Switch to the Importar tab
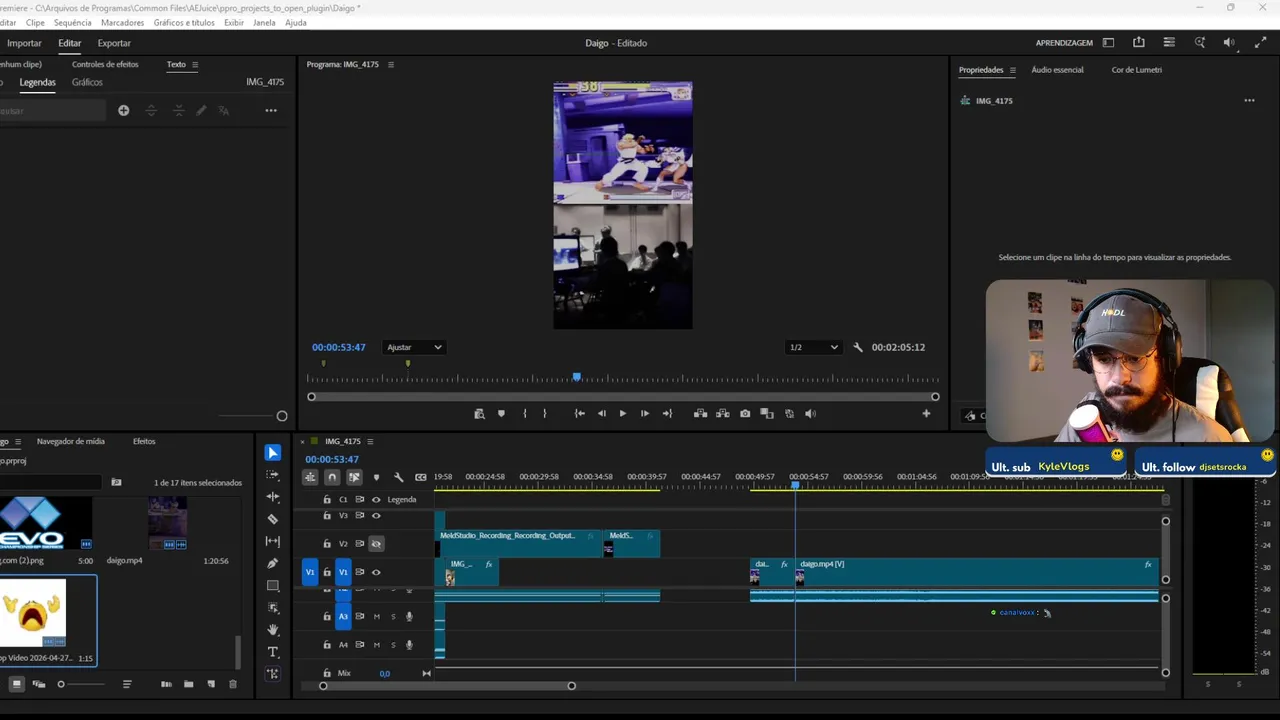 click(x=24, y=43)
